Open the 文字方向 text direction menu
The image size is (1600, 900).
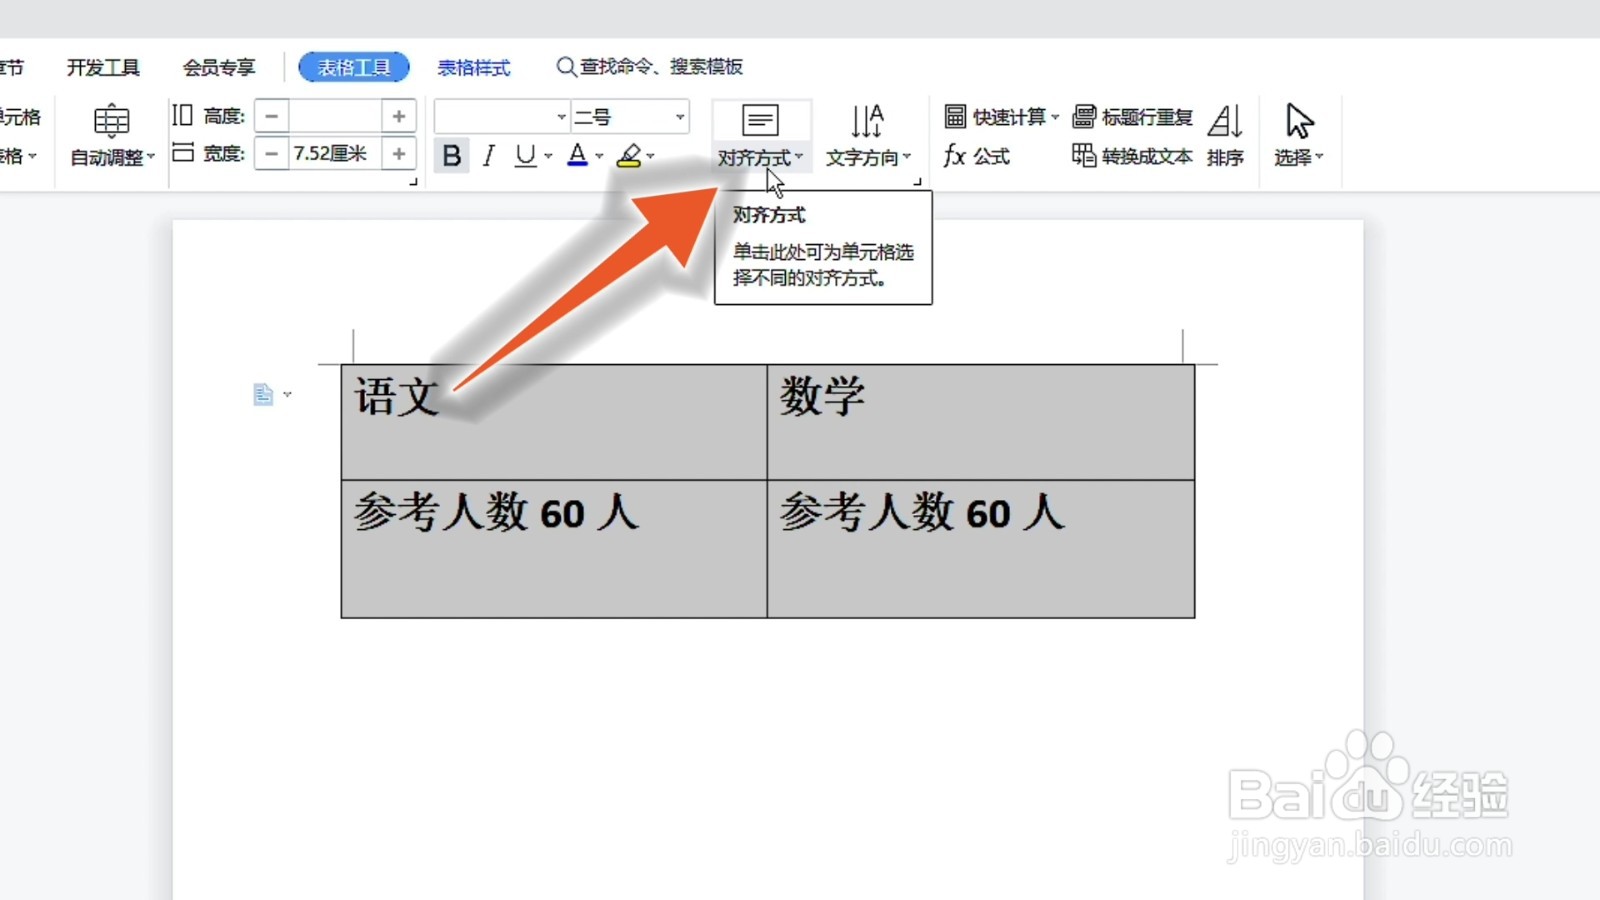(868, 136)
